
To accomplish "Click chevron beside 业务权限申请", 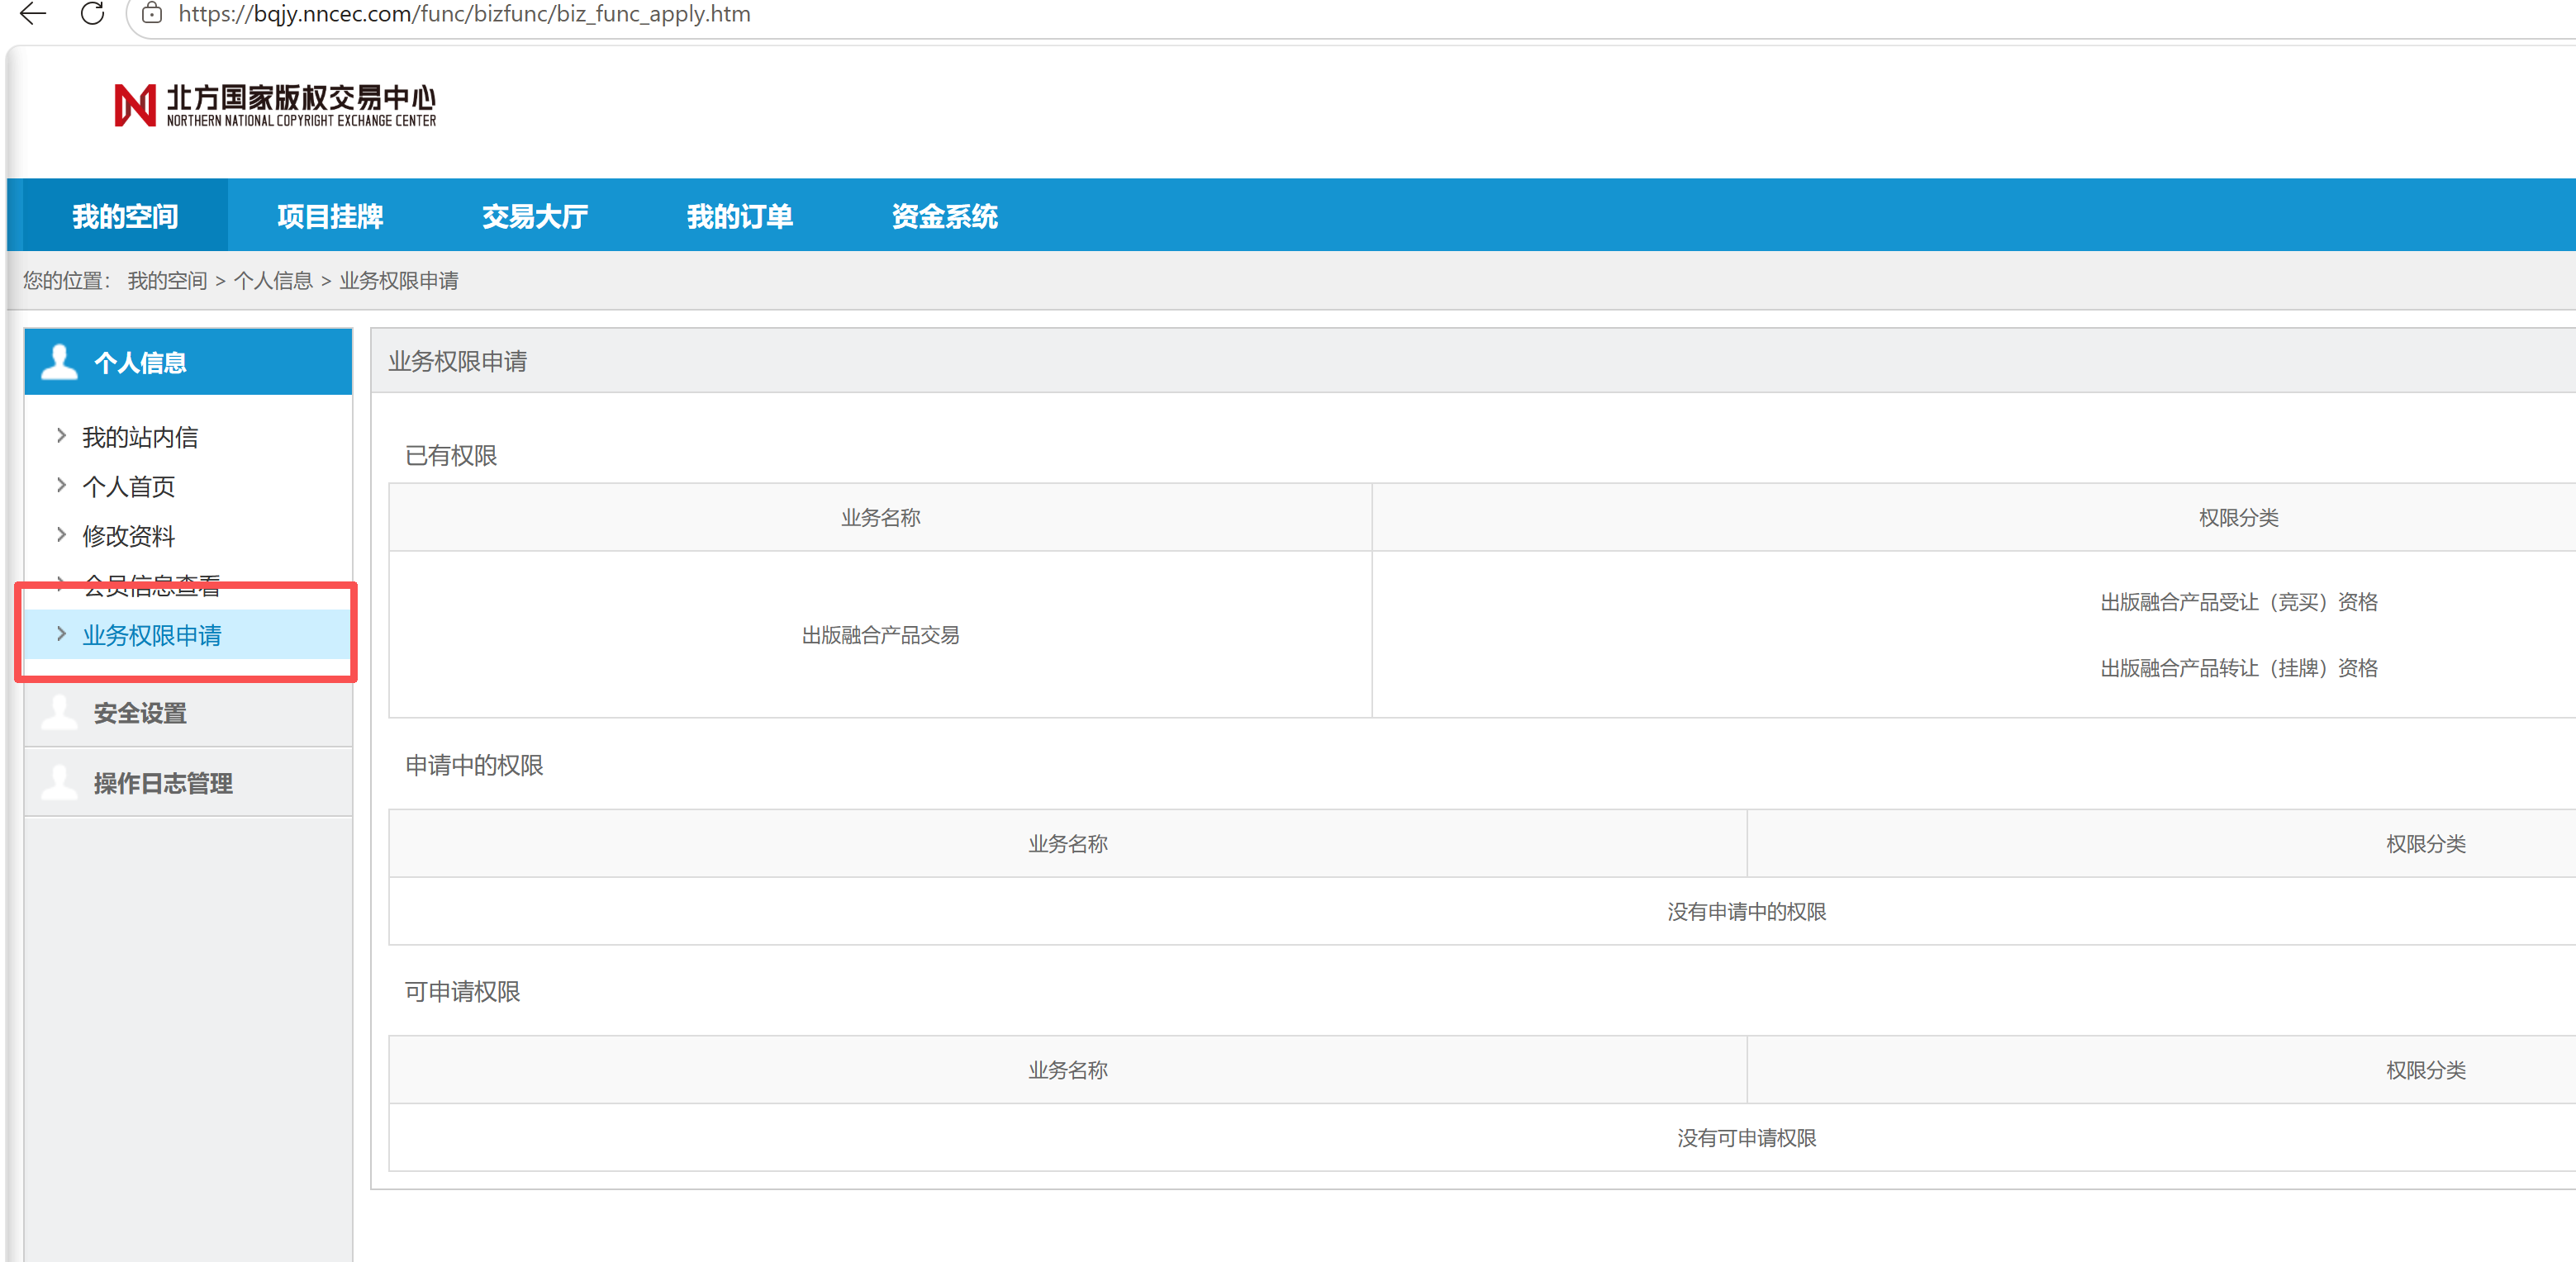I will coord(61,634).
